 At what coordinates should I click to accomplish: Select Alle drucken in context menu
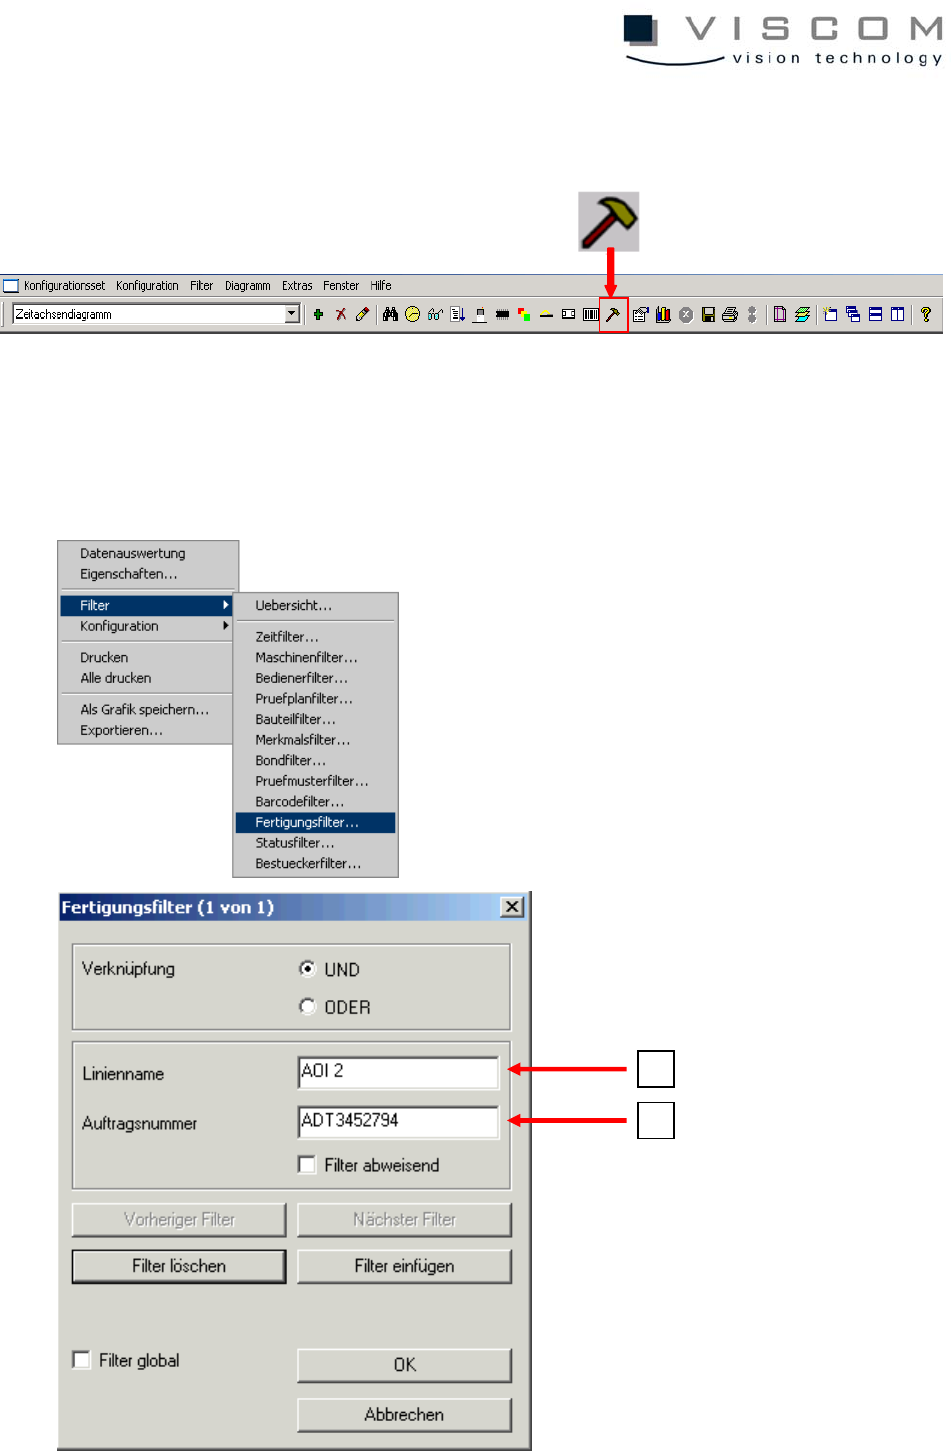coord(115,678)
